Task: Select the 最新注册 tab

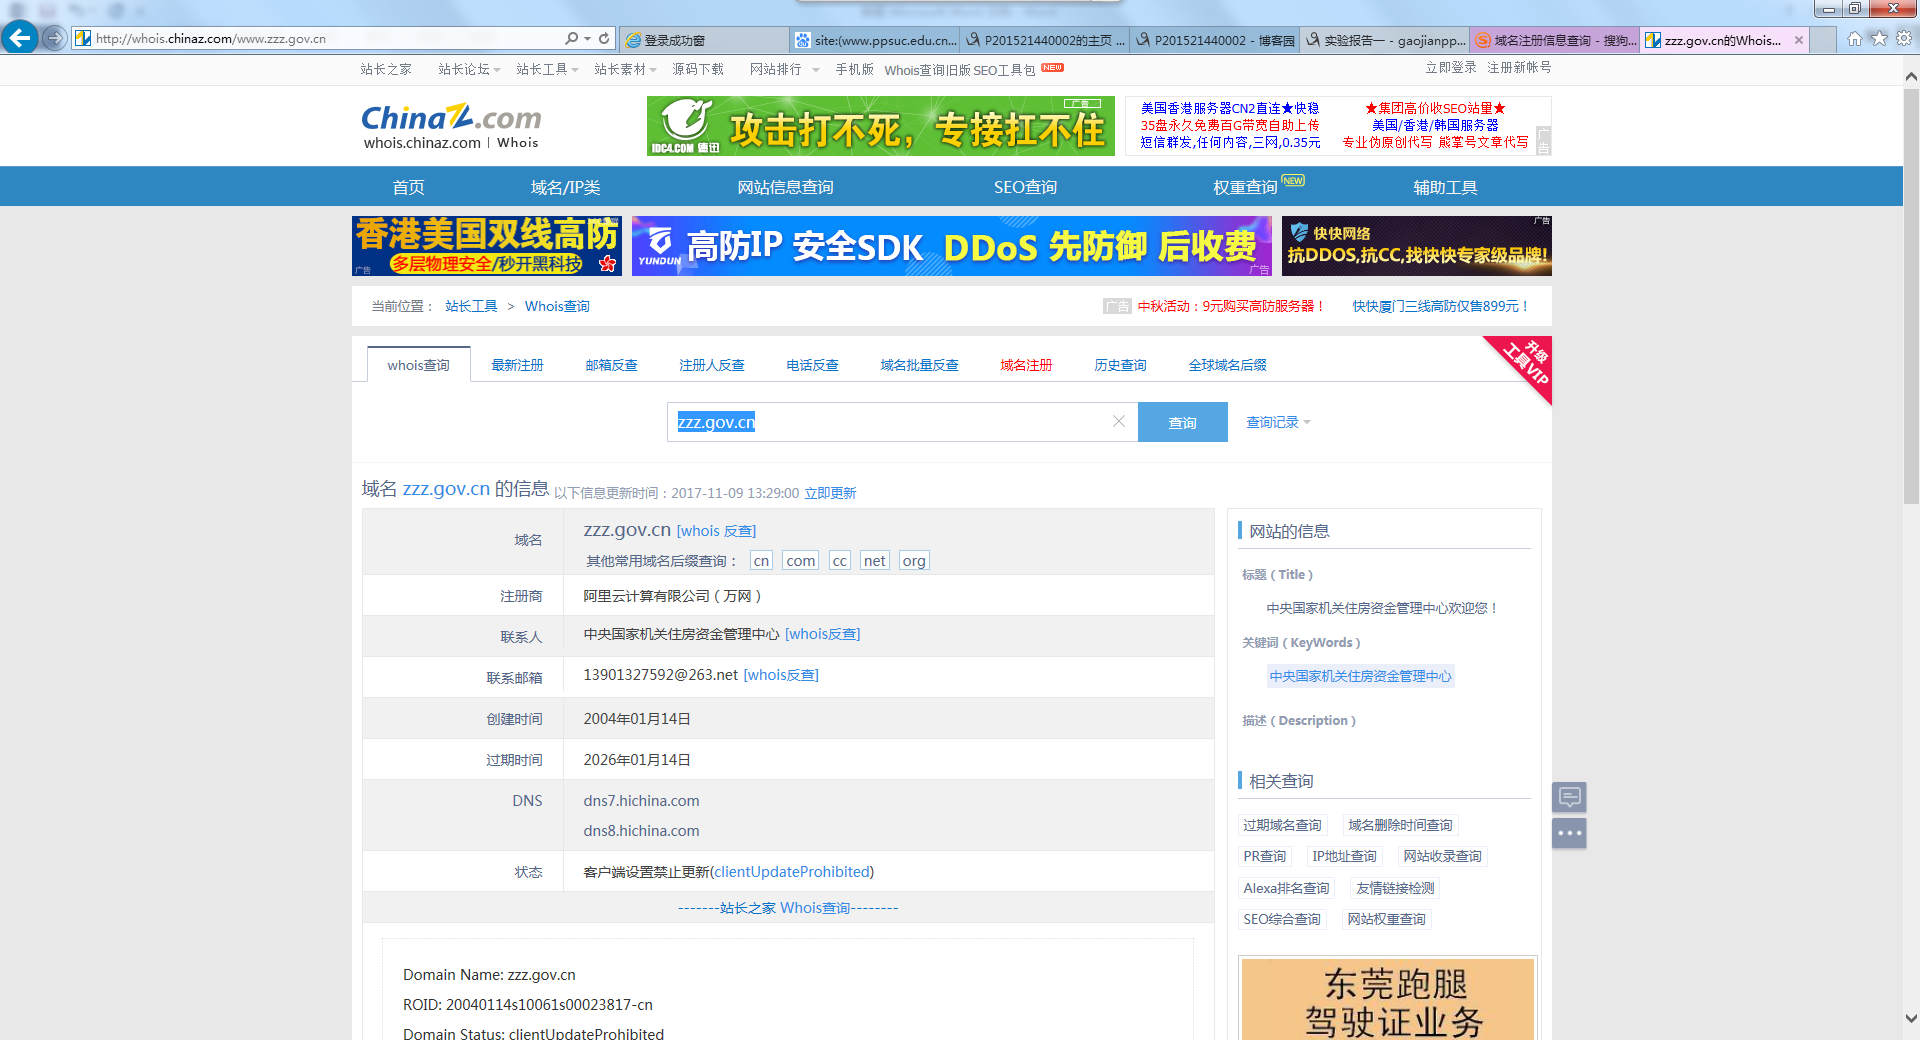Action: coord(518,365)
